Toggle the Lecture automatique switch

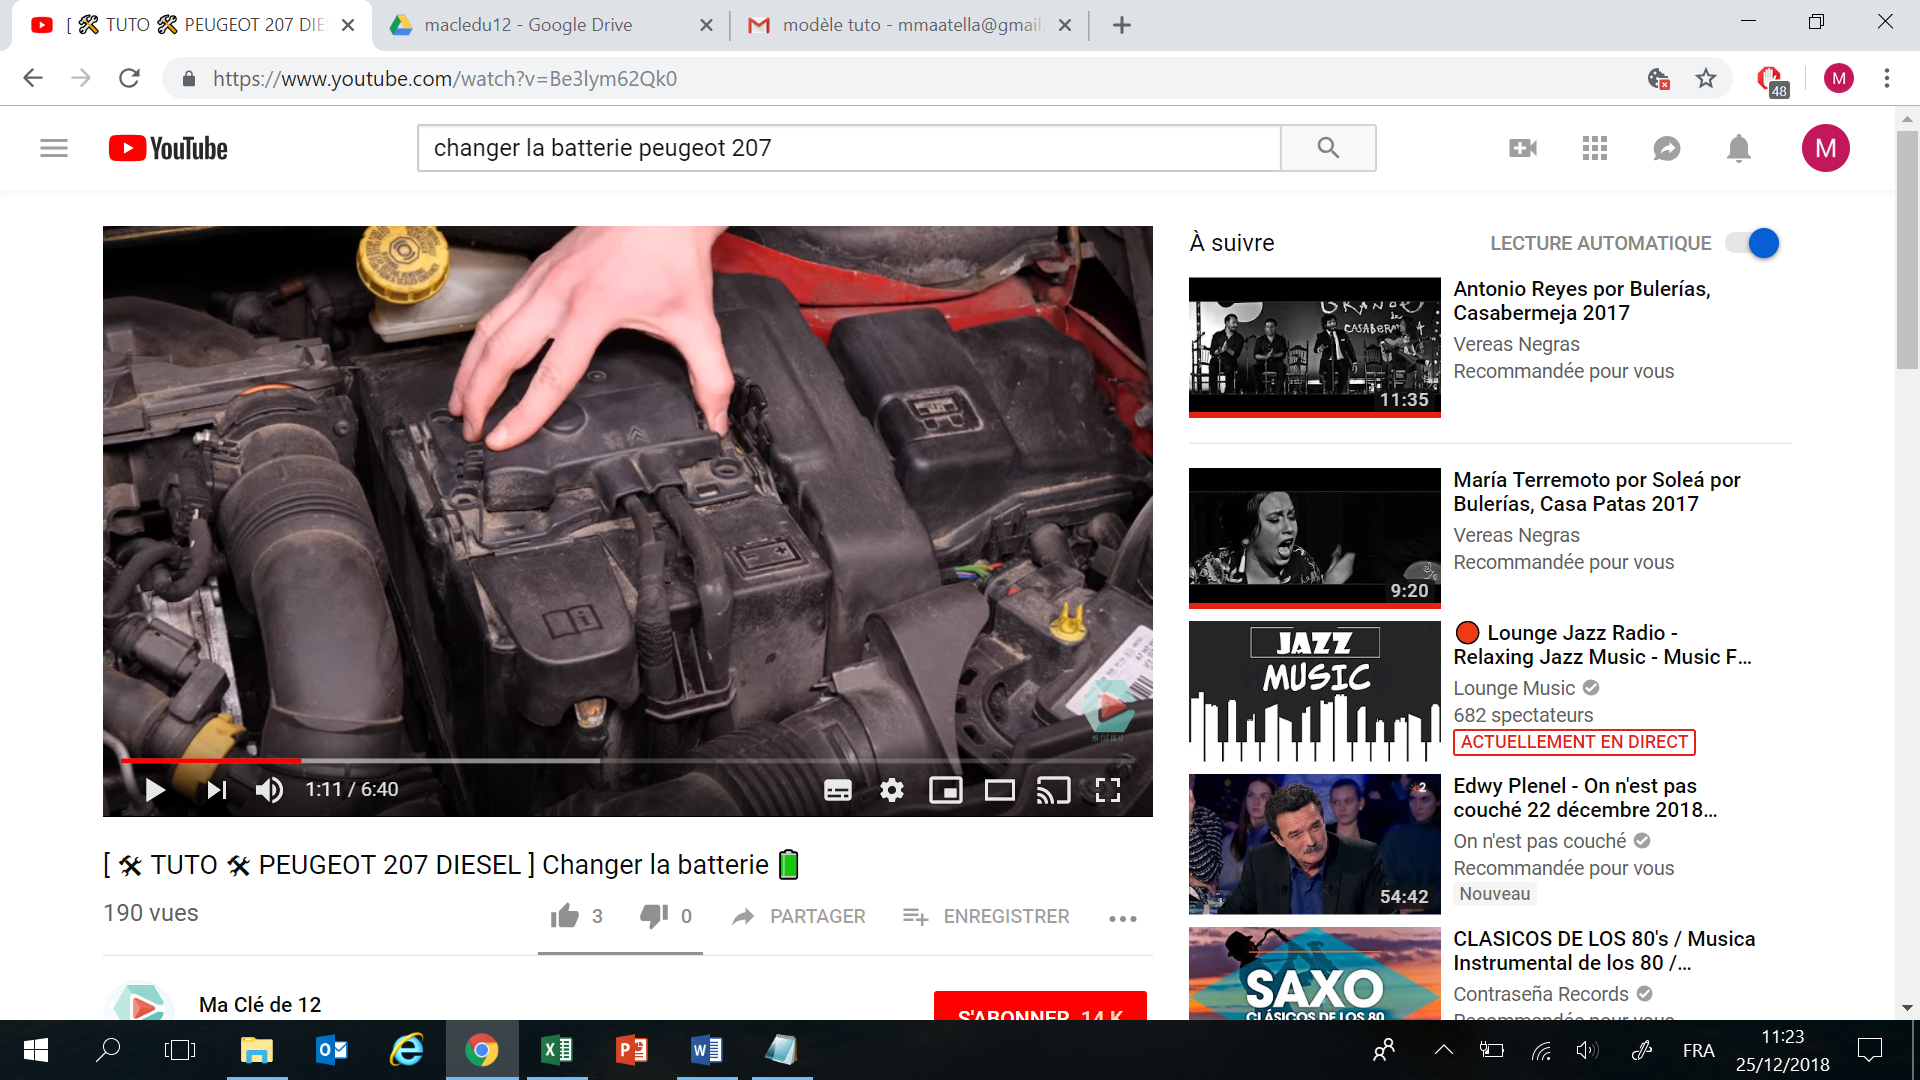tap(1752, 243)
